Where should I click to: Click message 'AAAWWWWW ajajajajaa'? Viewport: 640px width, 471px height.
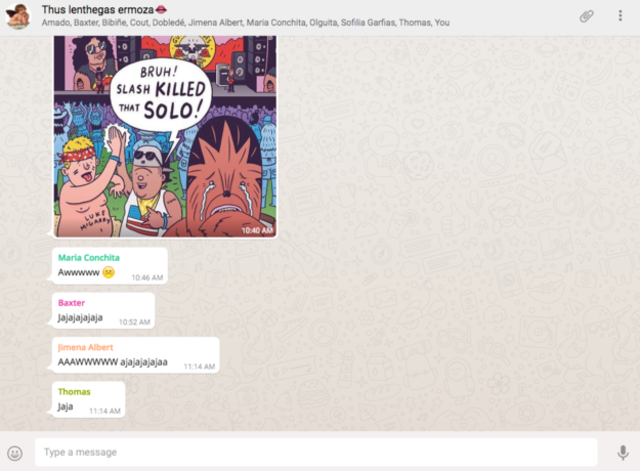[113, 362]
